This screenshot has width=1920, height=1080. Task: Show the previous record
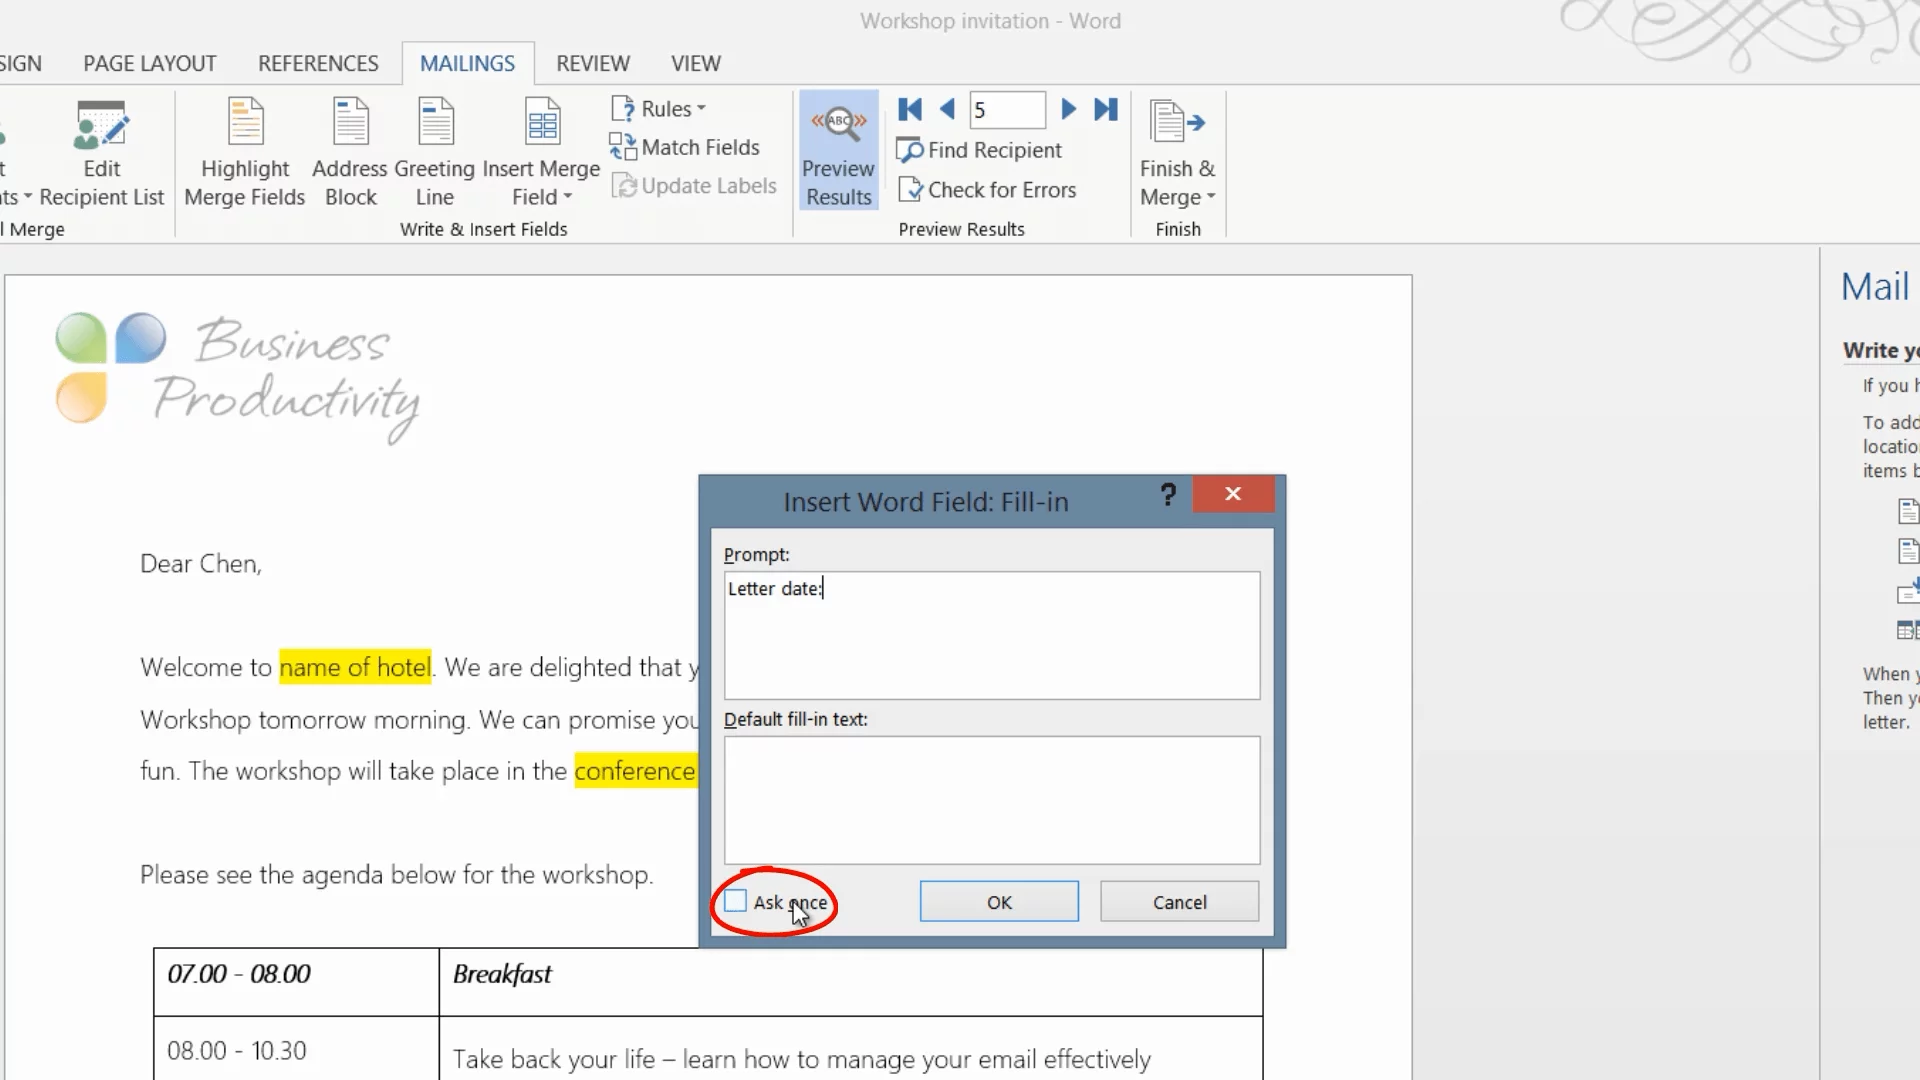click(x=947, y=109)
